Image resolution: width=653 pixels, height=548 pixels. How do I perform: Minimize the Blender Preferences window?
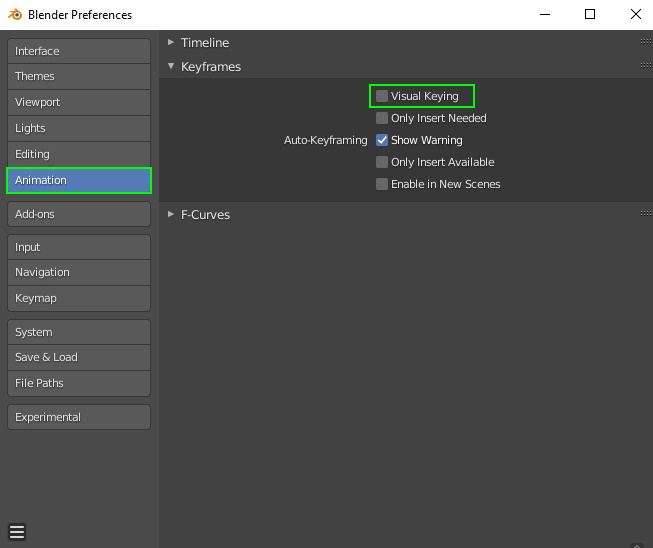coord(545,15)
